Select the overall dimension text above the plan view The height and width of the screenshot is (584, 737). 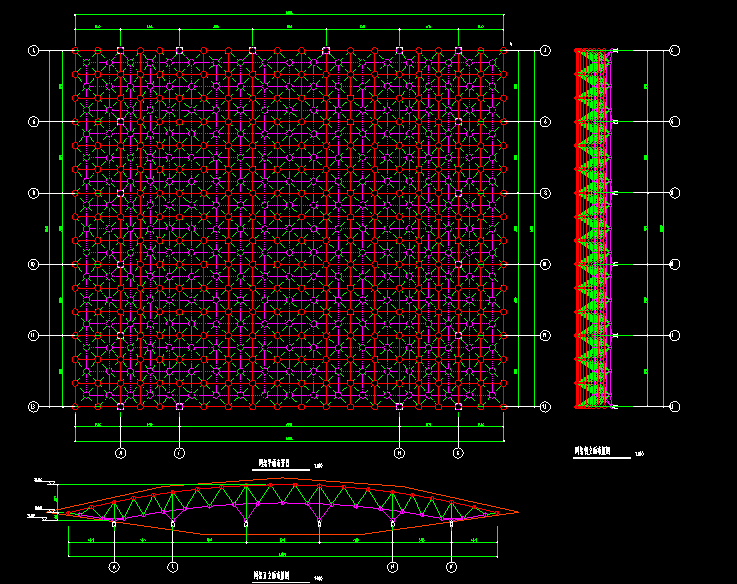(x=289, y=12)
